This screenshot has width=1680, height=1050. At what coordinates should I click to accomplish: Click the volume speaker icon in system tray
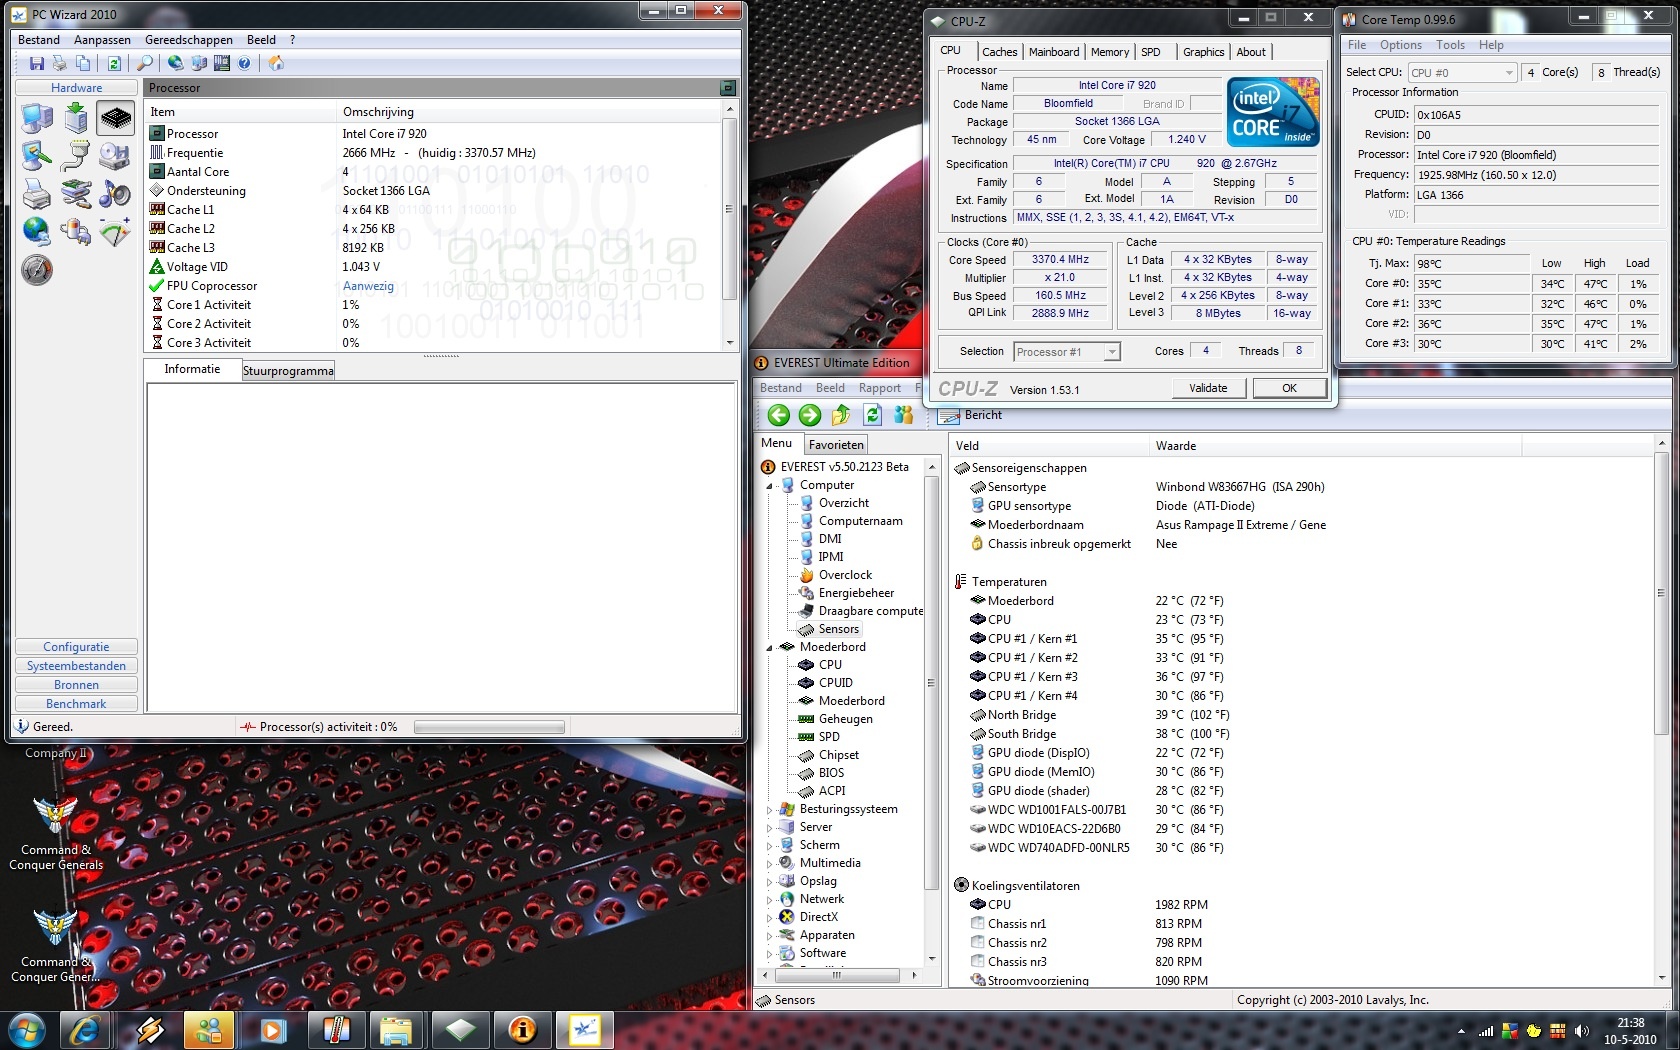point(1581,1030)
